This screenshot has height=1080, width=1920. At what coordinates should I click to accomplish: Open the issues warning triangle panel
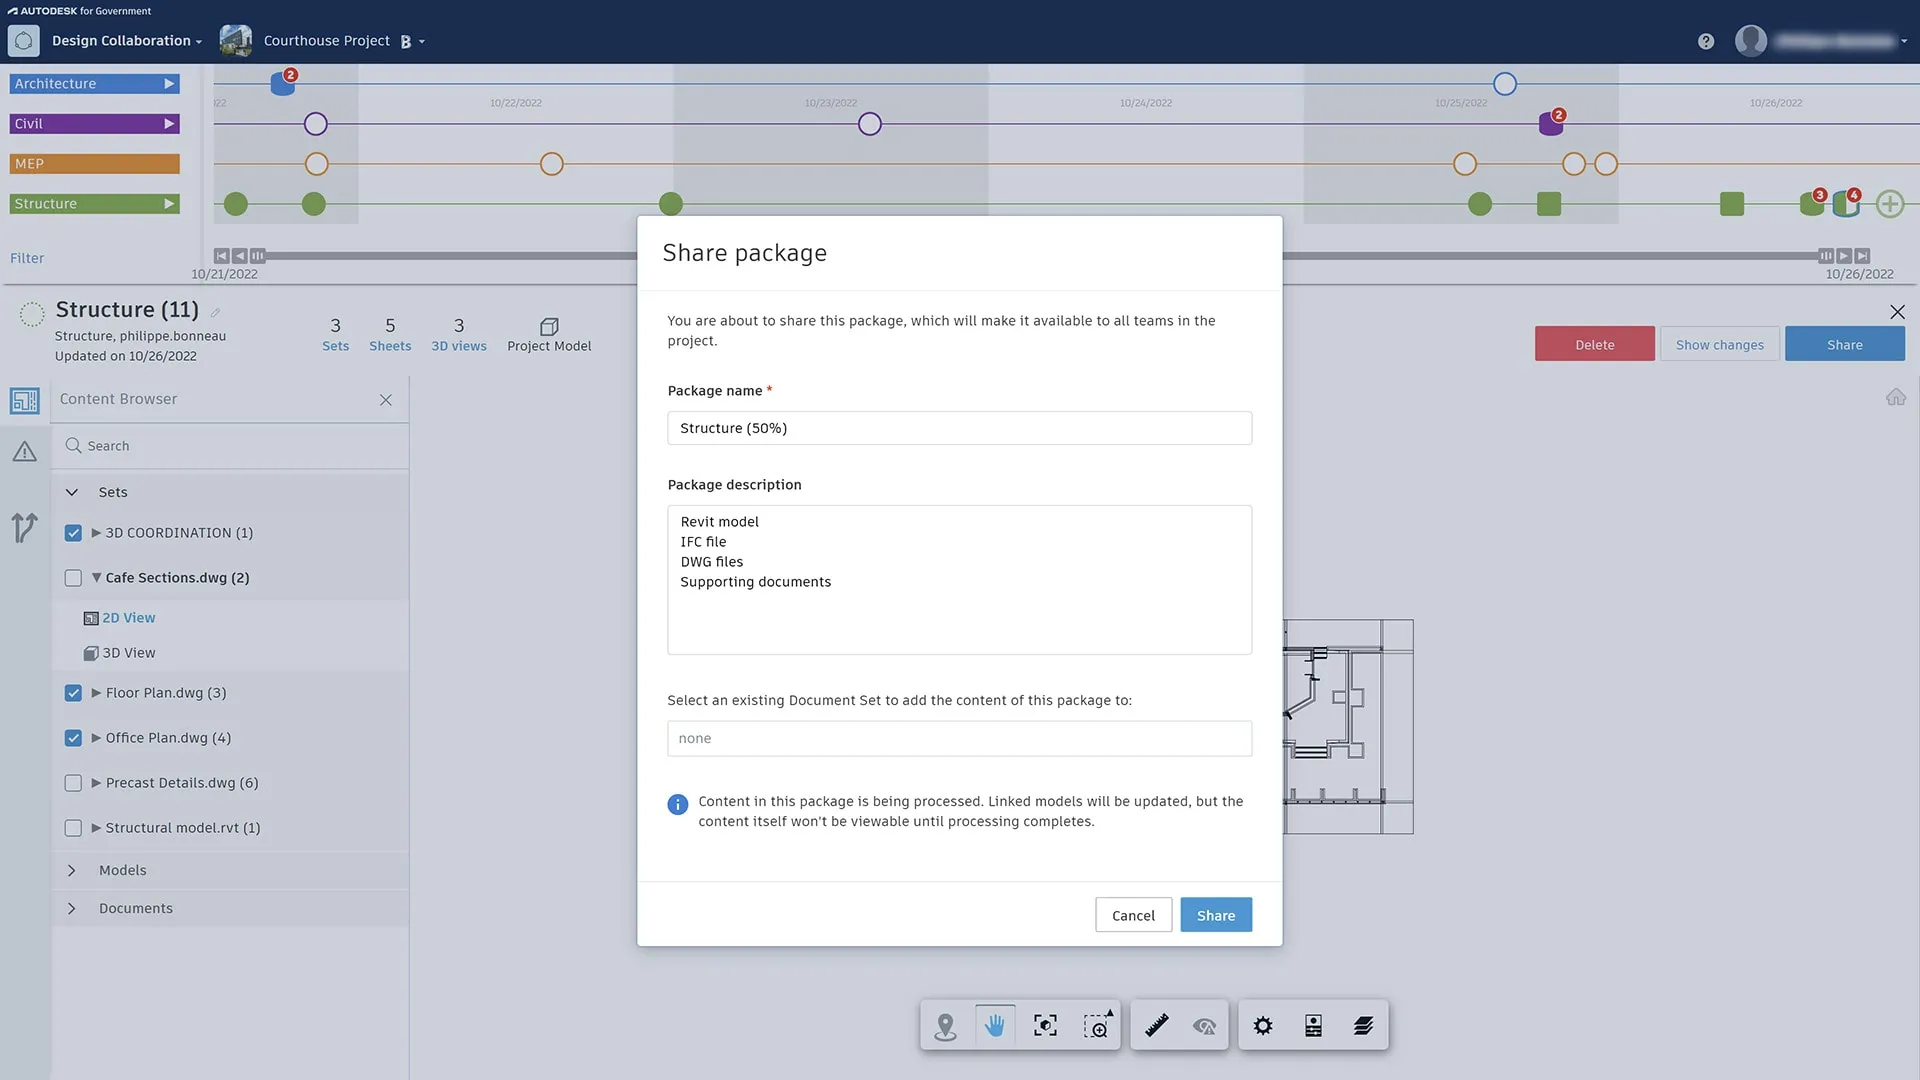25,453
